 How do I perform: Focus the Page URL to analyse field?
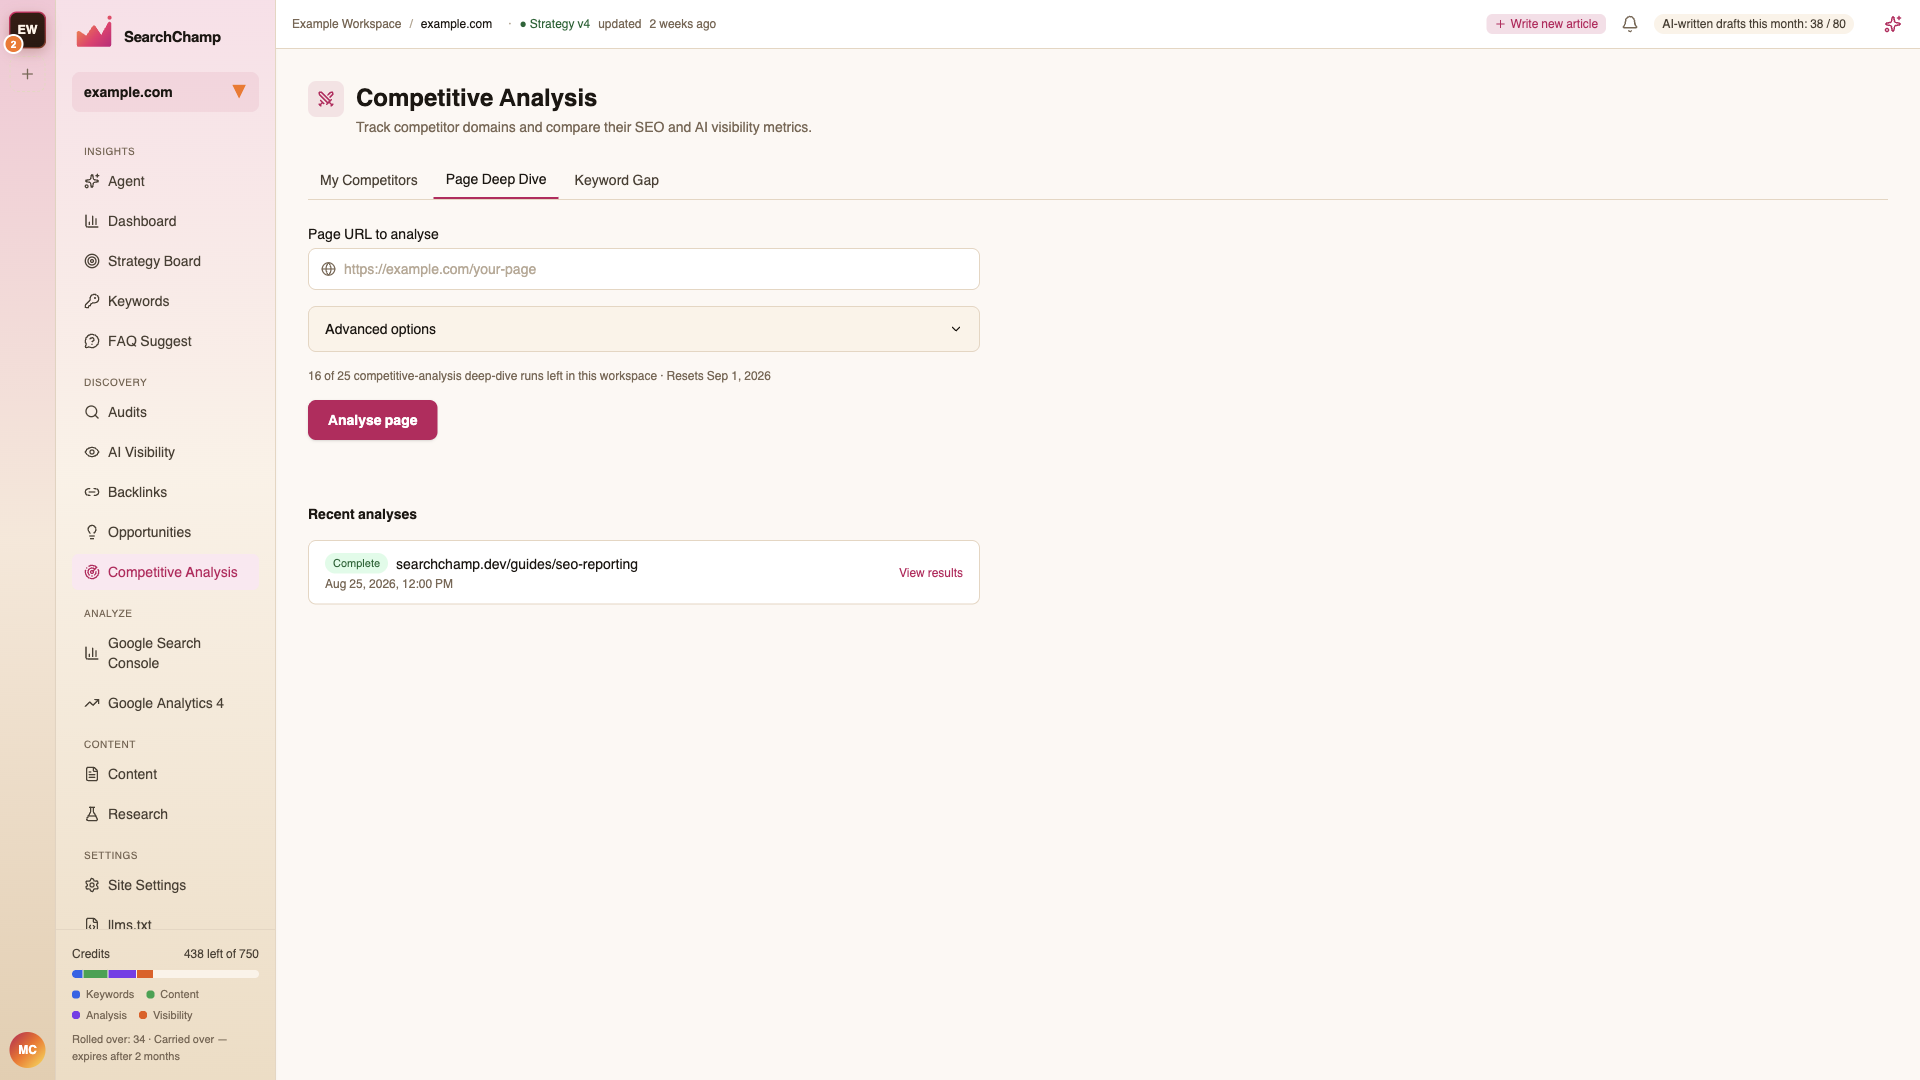(x=644, y=269)
